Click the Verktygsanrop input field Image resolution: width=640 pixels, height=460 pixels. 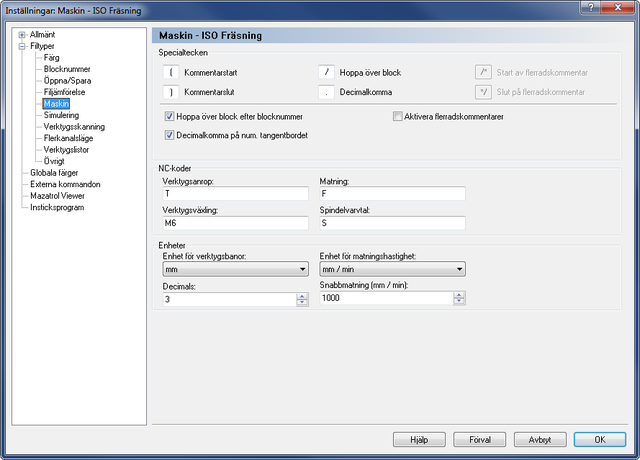[236, 193]
